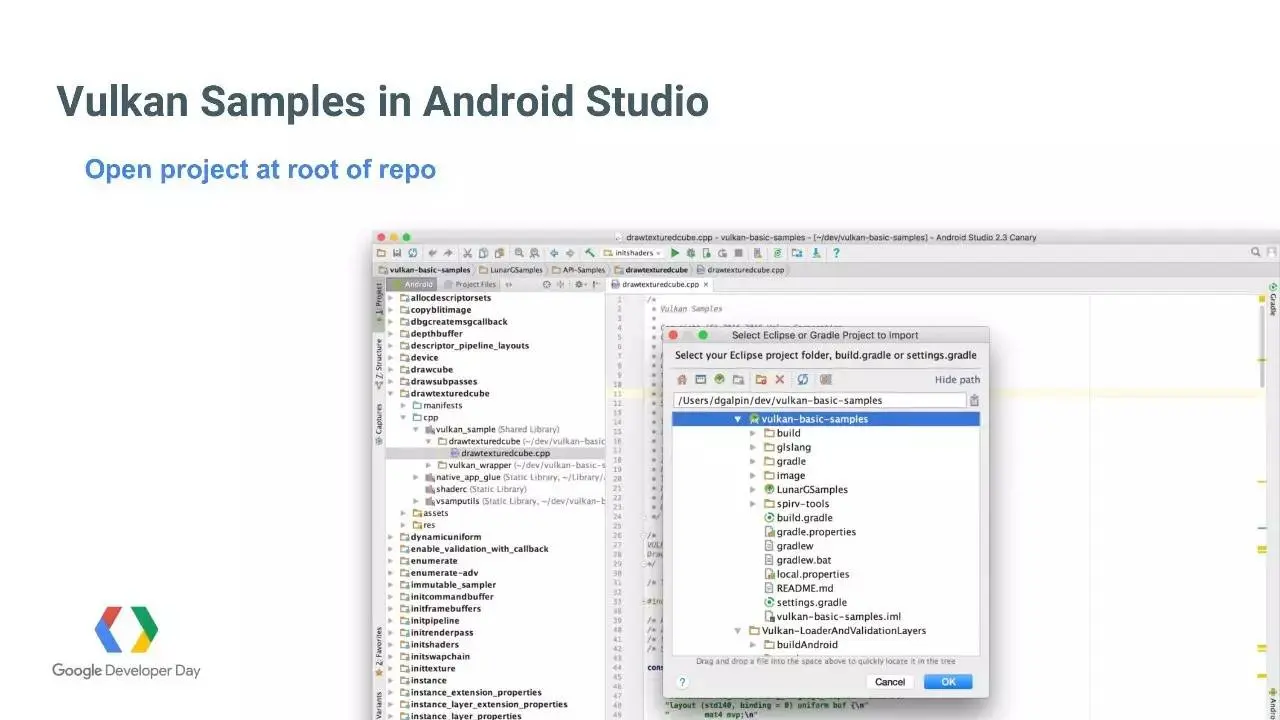Expand the spirv-tools folder in dialog
The height and width of the screenshot is (720, 1280).
pyautogui.click(x=754, y=504)
